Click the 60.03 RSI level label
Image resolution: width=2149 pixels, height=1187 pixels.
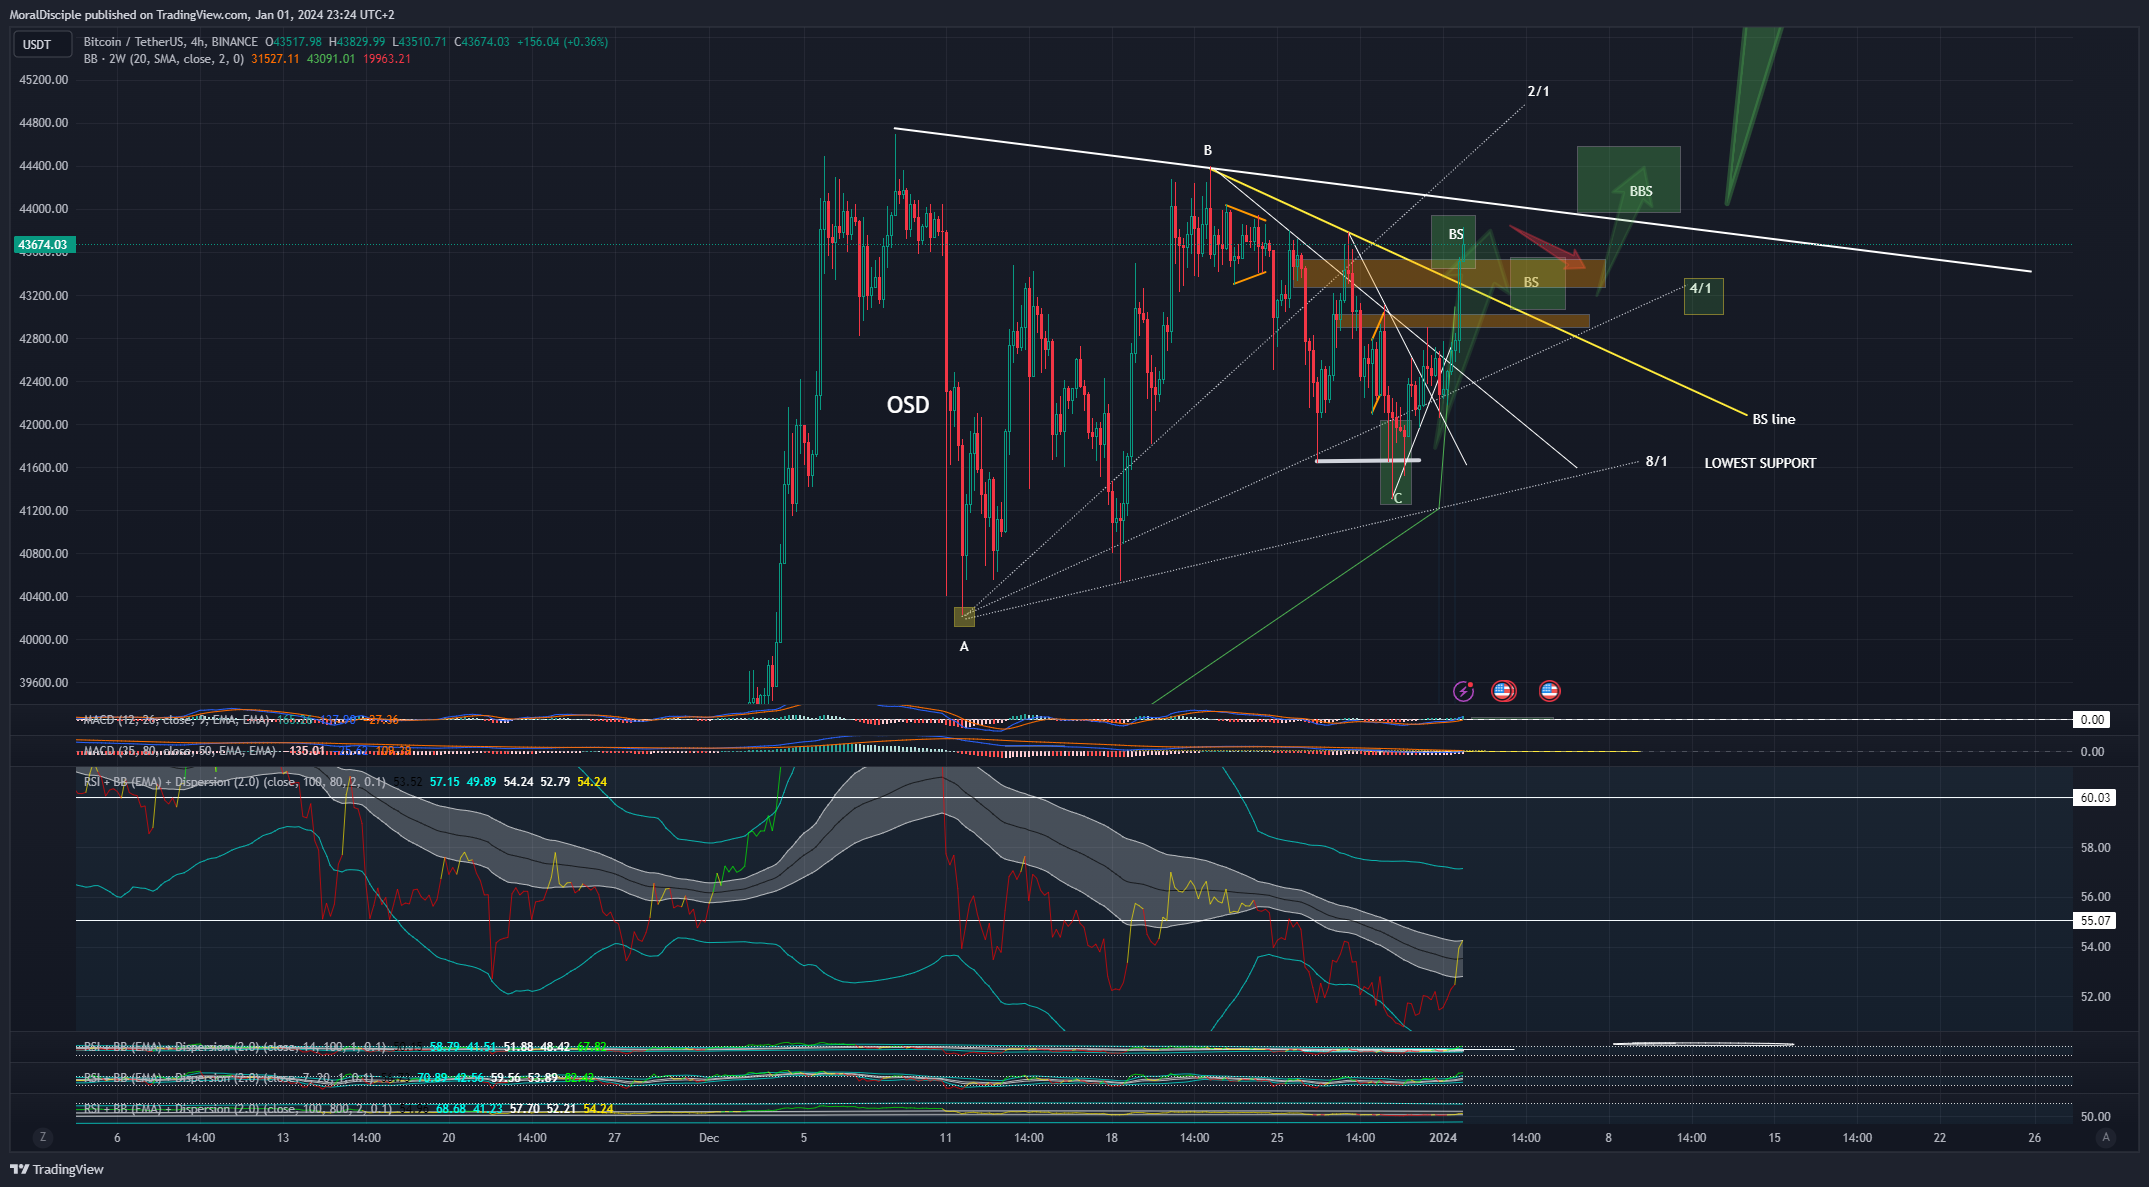coord(2095,798)
